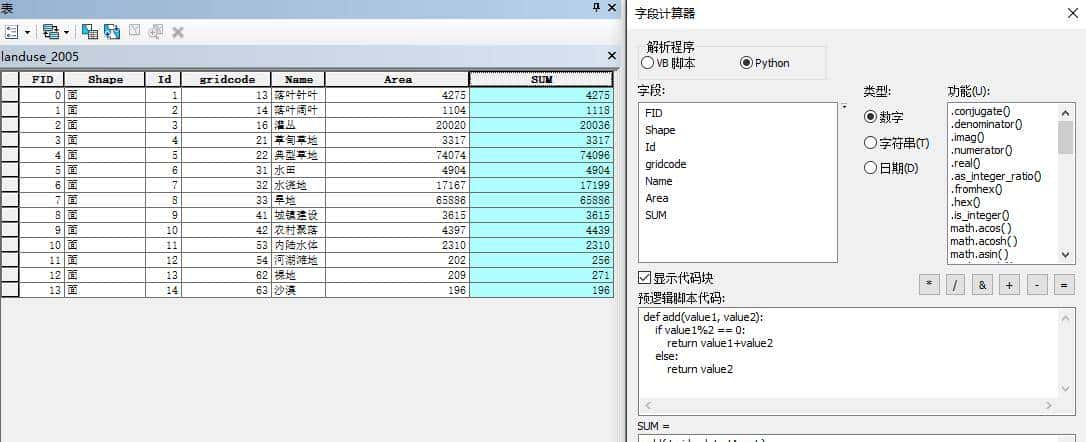Click Area cell with value 20020
1086x442 pixels.
pos(398,125)
